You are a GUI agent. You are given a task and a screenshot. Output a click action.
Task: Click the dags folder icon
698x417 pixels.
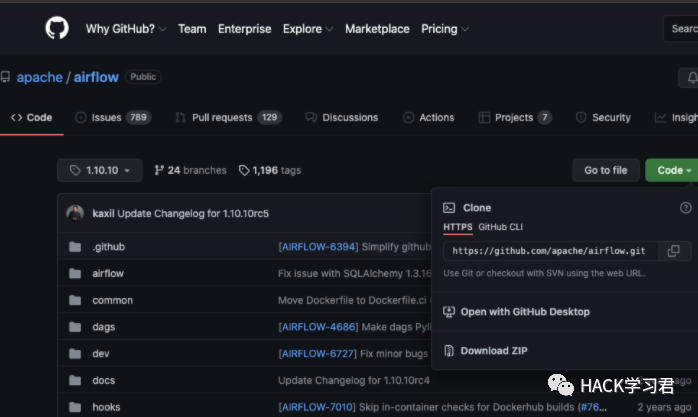pyautogui.click(x=75, y=327)
